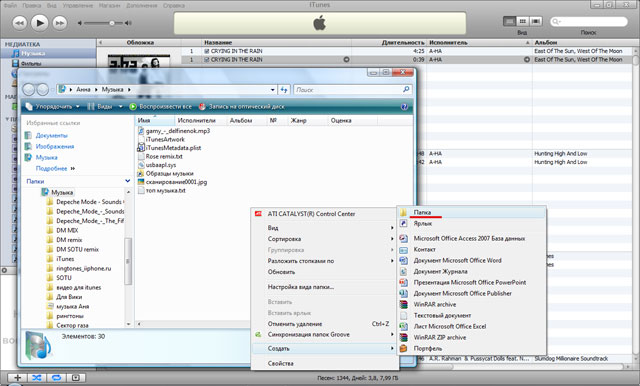Open the Виды dropdown arrow
The width and height of the screenshot is (640, 386).
pyautogui.click(x=120, y=106)
